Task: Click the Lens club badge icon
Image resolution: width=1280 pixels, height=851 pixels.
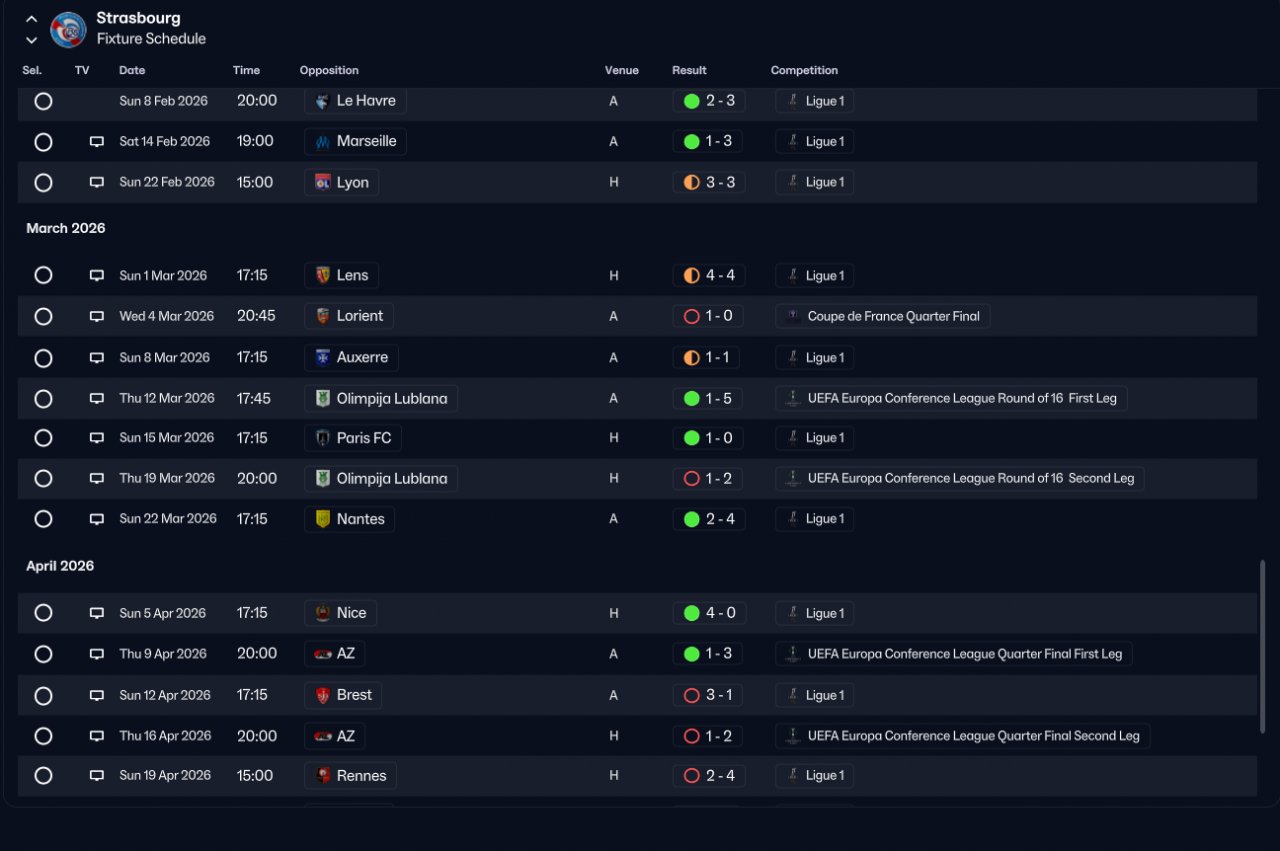Action: 323,275
